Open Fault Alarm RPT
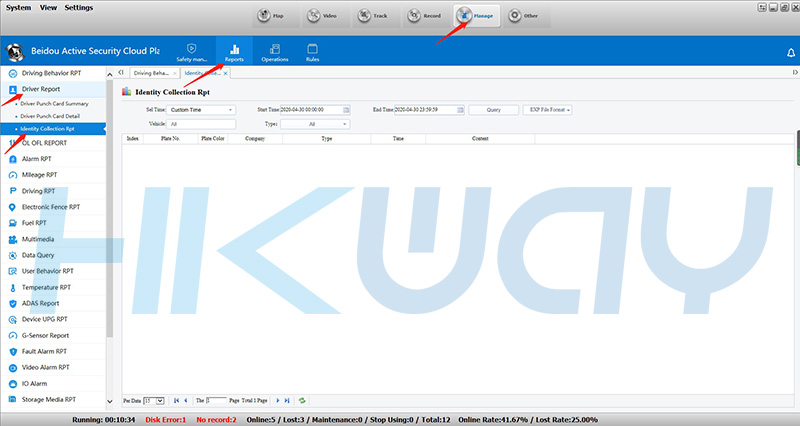The image size is (800, 426). [x=53, y=352]
